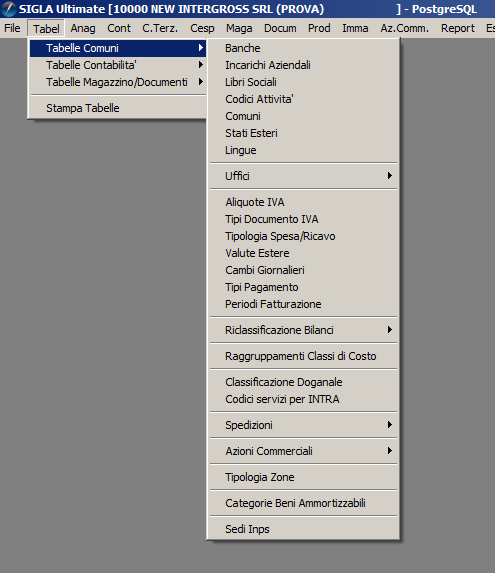Image resolution: width=495 pixels, height=573 pixels.
Task: Choose Sedi Inps menu item
Action: click(x=303, y=529)
